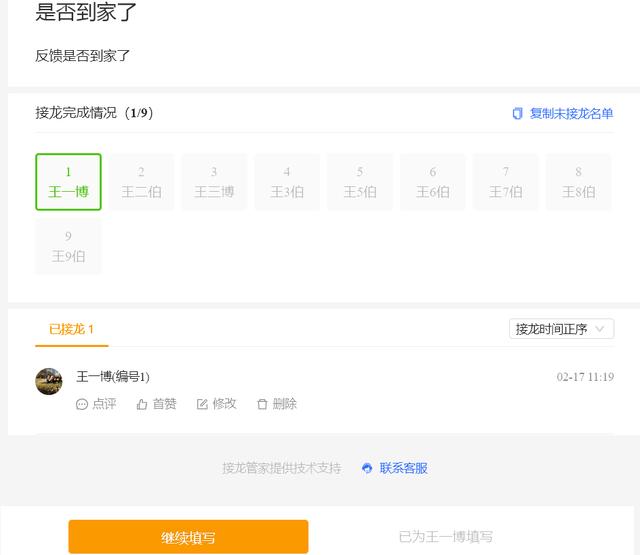Click the page title 是否到家了
This screenshot has width=640, height=555.
click(x=86, y=11)
